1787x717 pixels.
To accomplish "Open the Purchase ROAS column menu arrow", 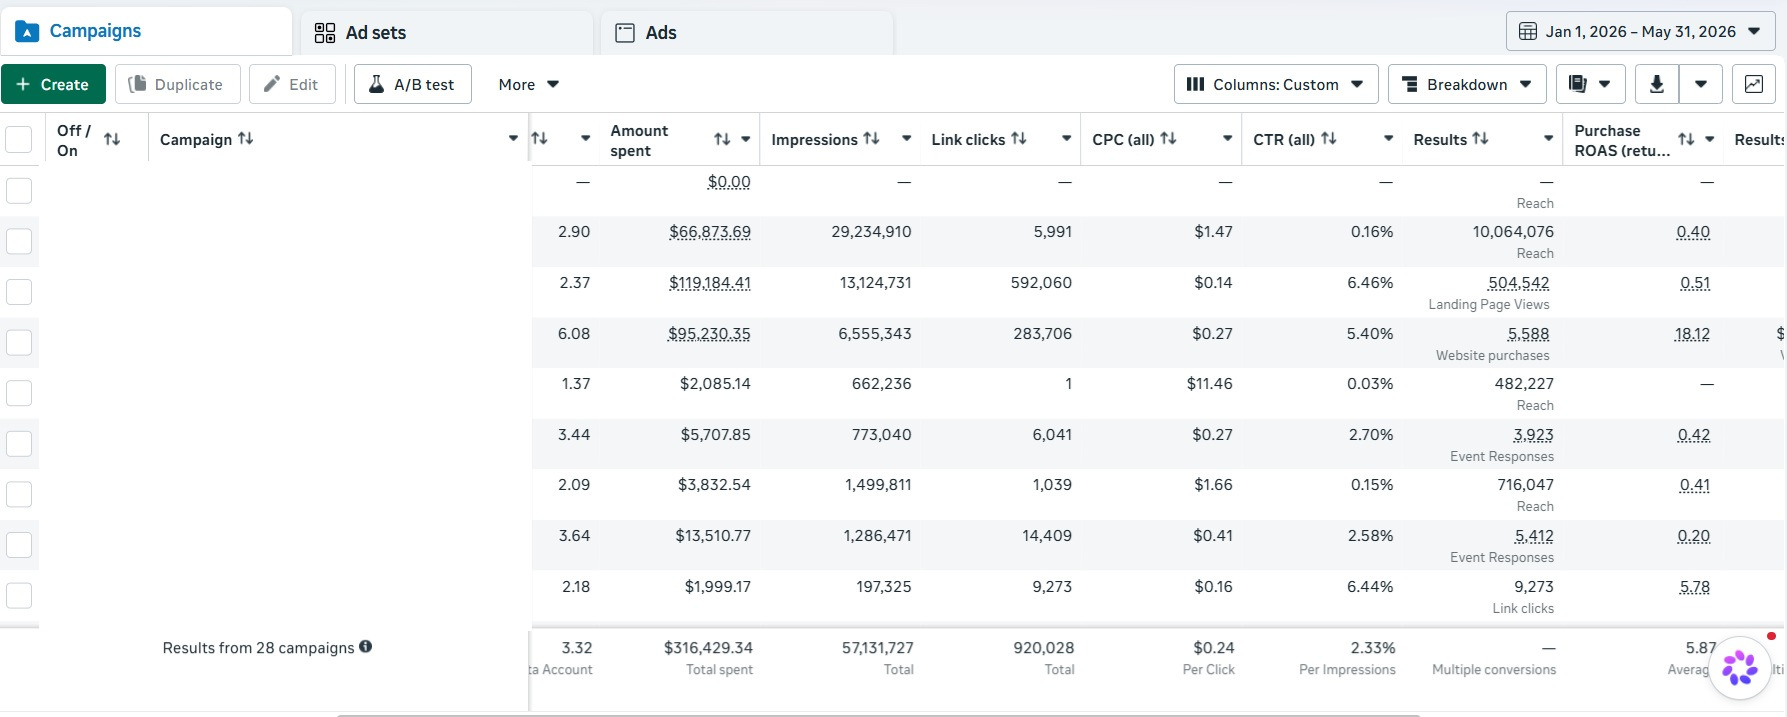I will [1710, 139].
